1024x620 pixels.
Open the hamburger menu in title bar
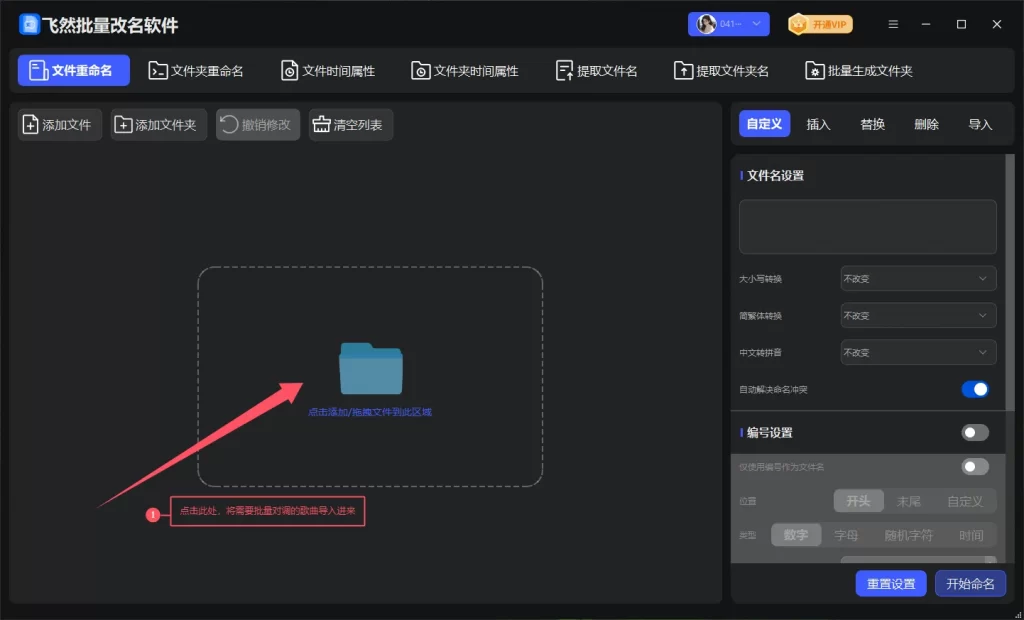coord(893,24)
